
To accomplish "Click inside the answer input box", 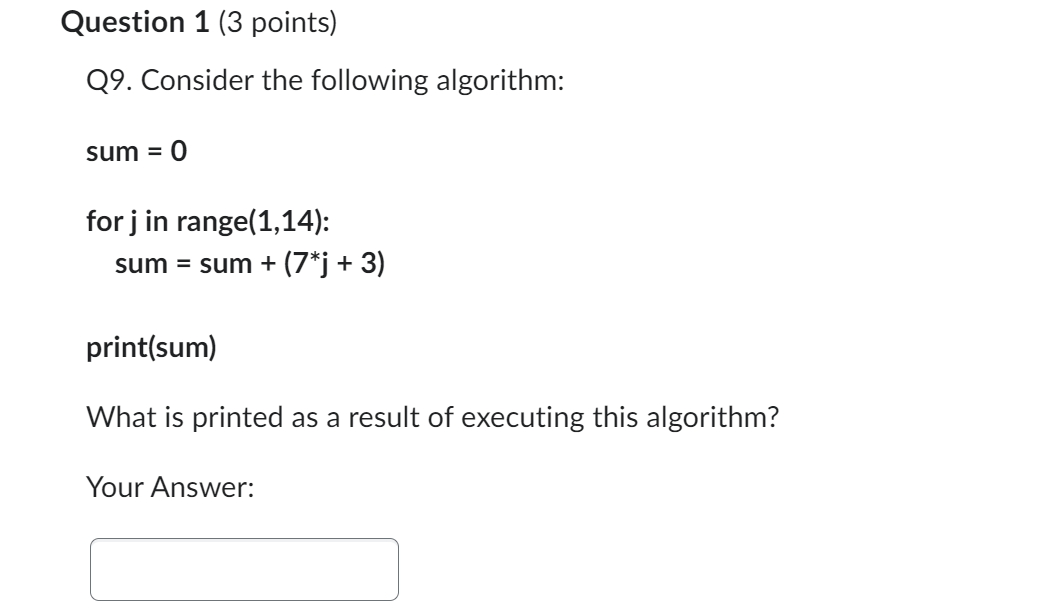I will (x=245, y=566).
